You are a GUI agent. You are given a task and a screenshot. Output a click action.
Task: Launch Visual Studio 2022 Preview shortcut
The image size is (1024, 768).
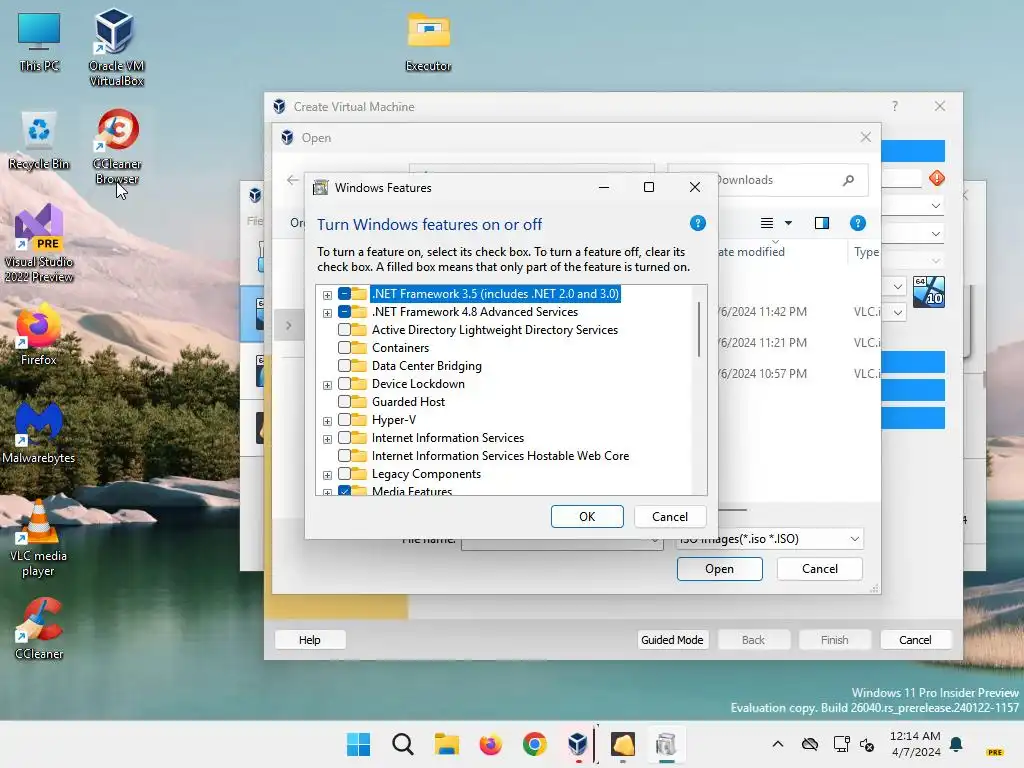39,243
